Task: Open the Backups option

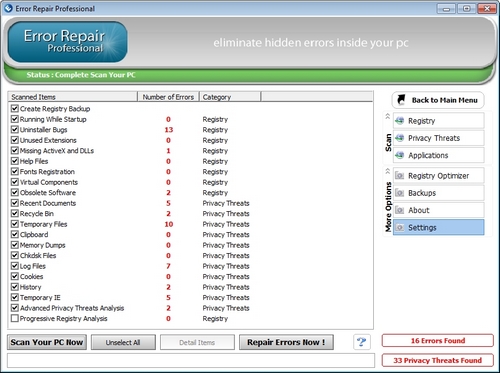Action: [x=439, y=193]
